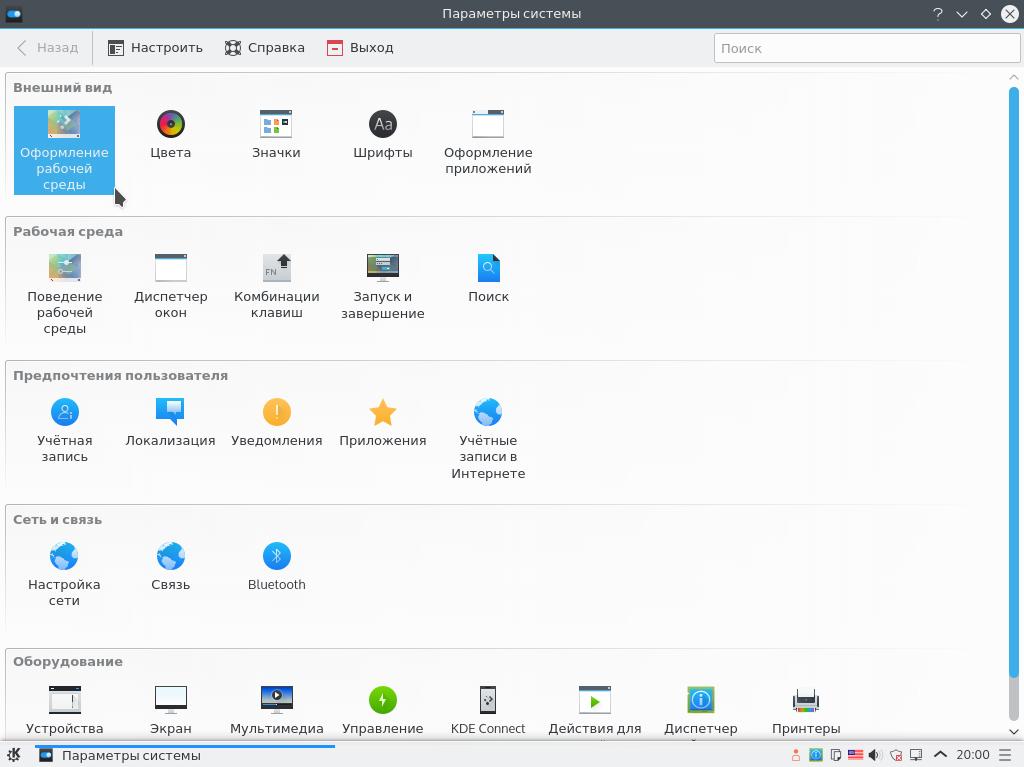
Task: Open the Уведомления (Notifications) settings
Action: click(x=276, y=424)
